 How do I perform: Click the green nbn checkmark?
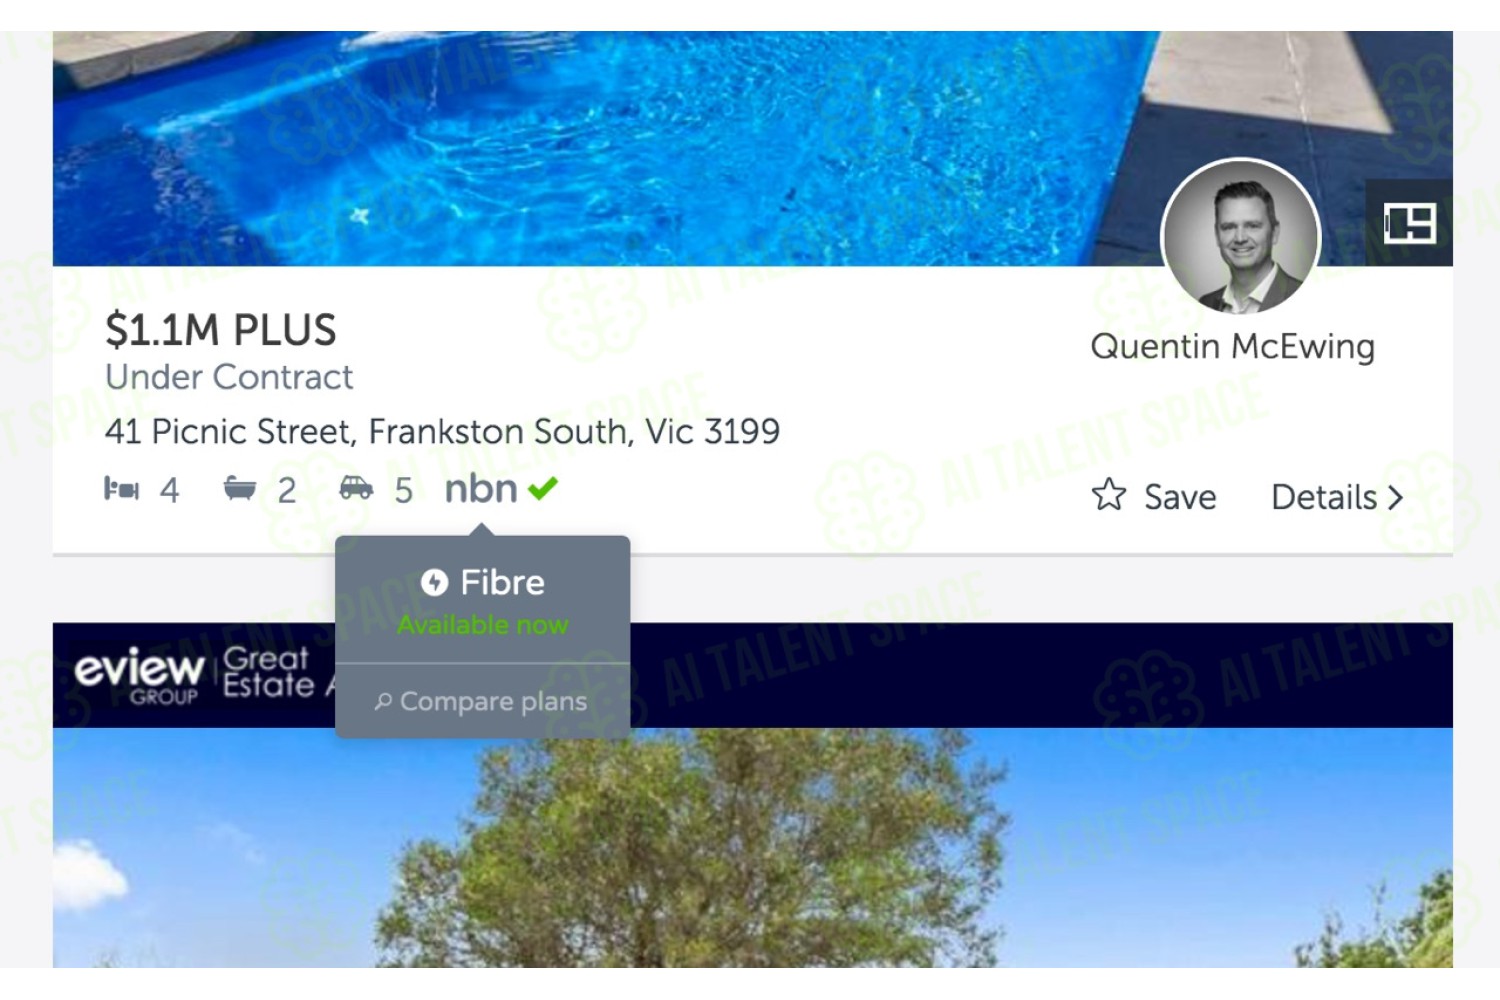543,489
